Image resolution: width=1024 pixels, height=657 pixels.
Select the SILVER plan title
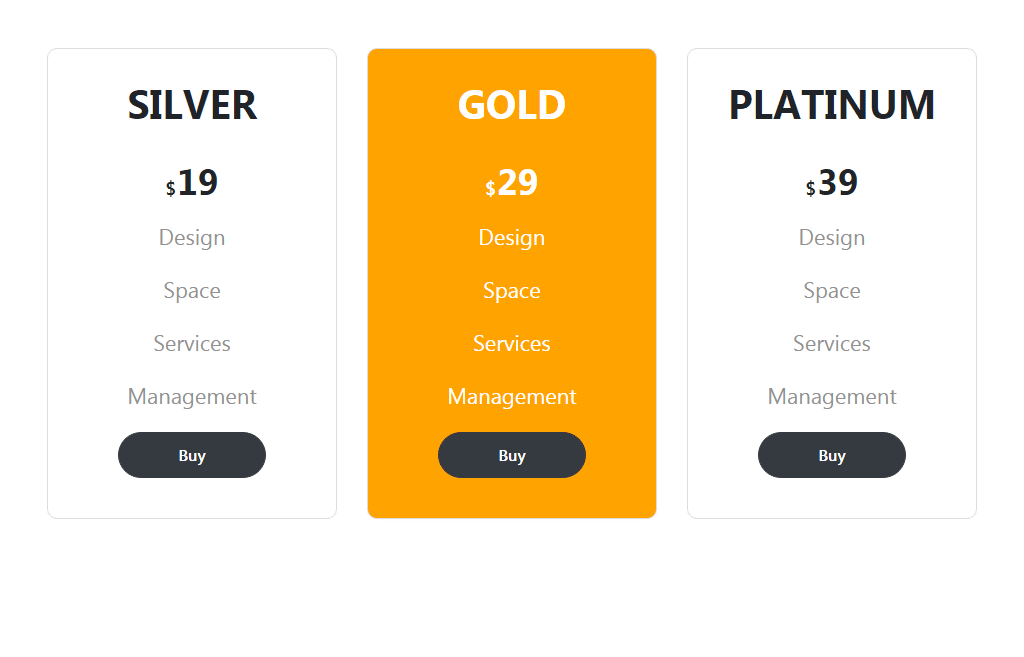click(192, 104)
